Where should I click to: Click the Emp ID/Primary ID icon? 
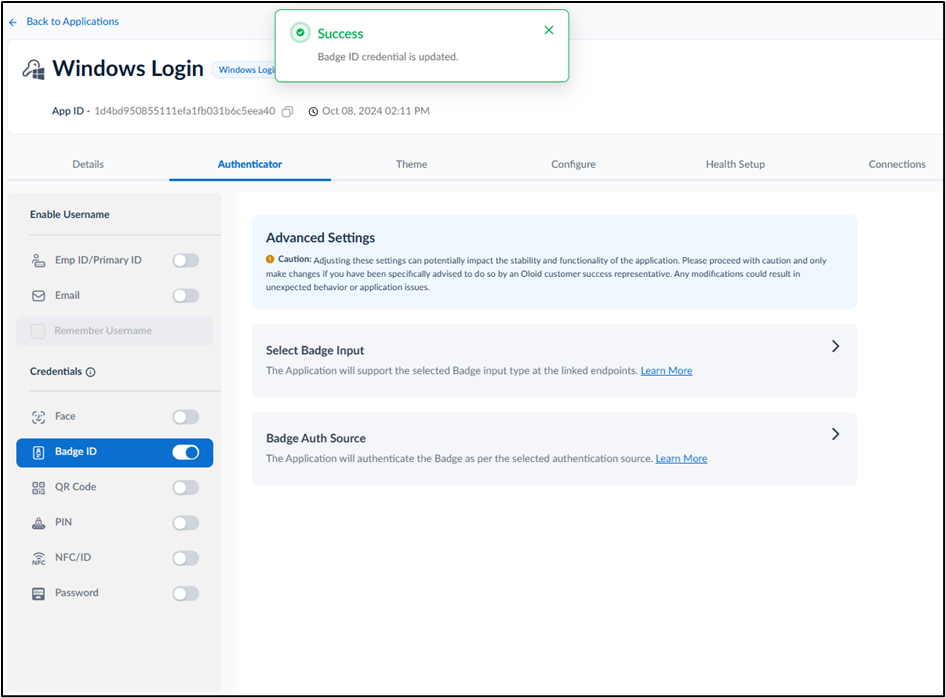[x=38, y=261]
